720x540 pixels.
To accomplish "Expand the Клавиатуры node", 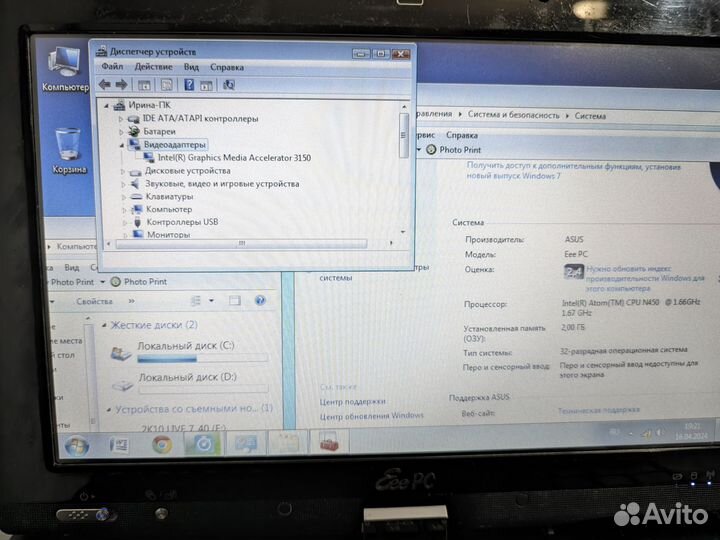I will 124,197.
